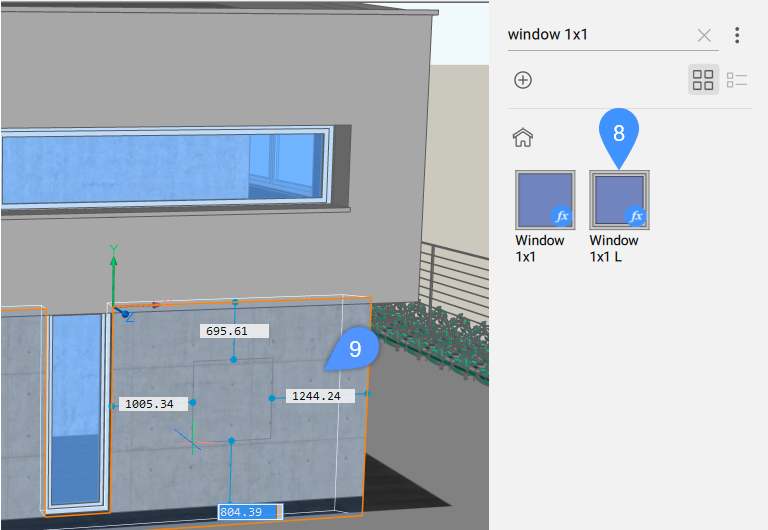Open the three-dot options menu

737,35
